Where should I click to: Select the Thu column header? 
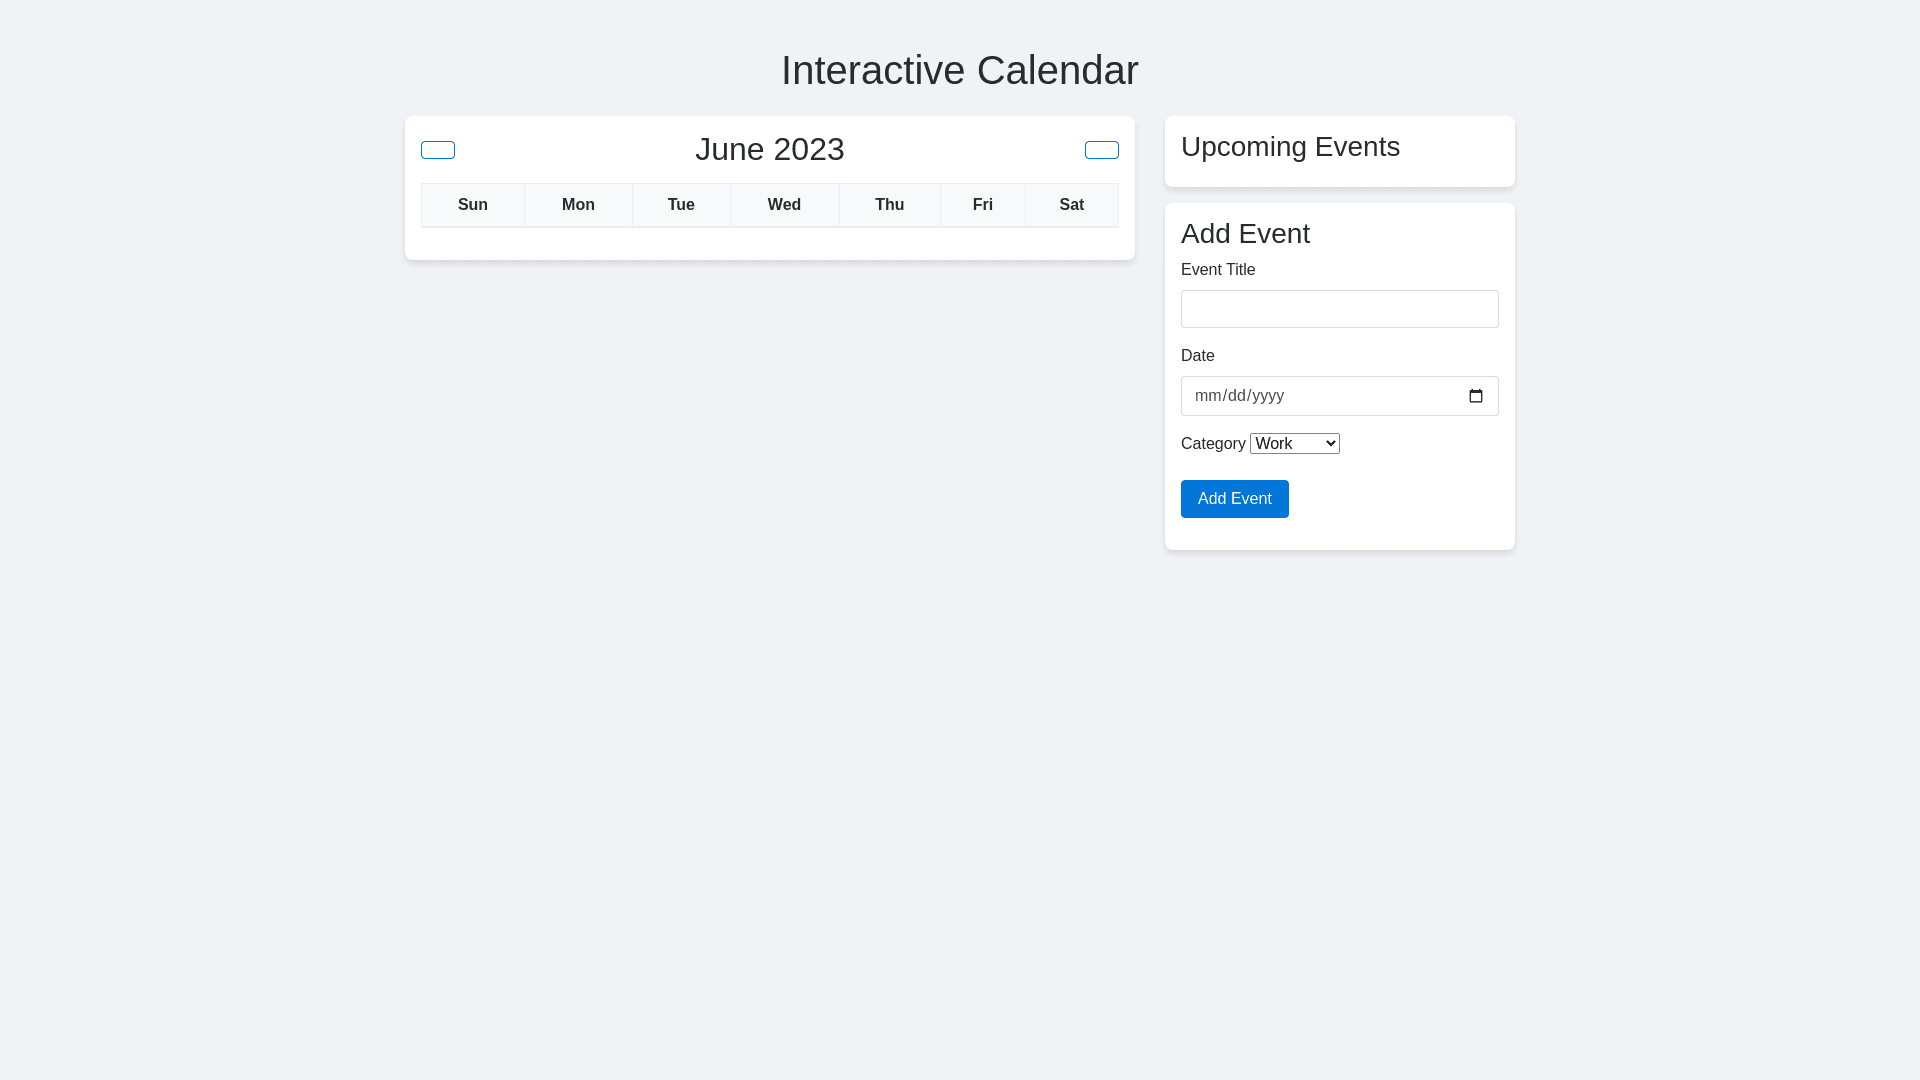(x=889, y=205)
